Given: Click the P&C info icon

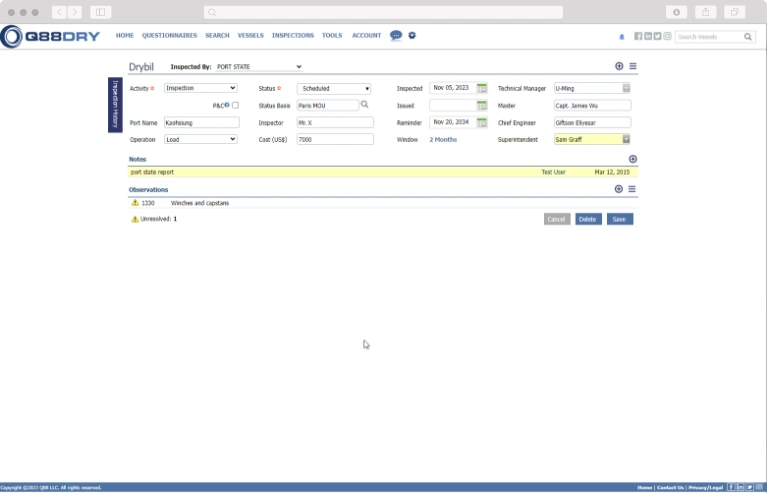Looking at the screenshot, I should point(227,105).
